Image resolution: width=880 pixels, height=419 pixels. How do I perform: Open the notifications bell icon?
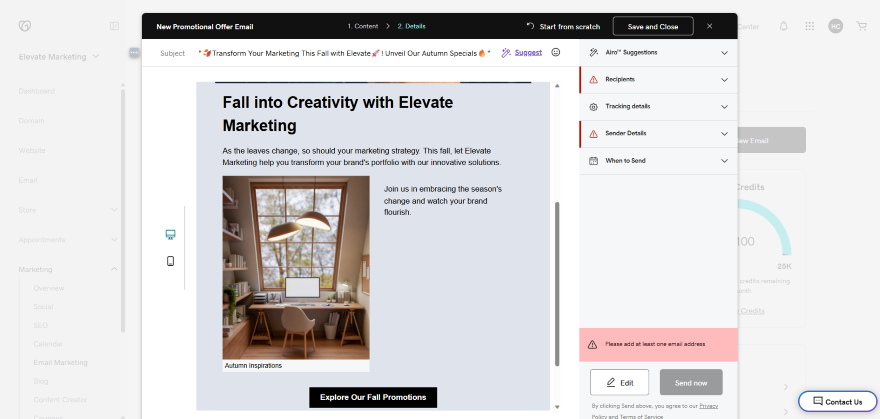[783, 26]
